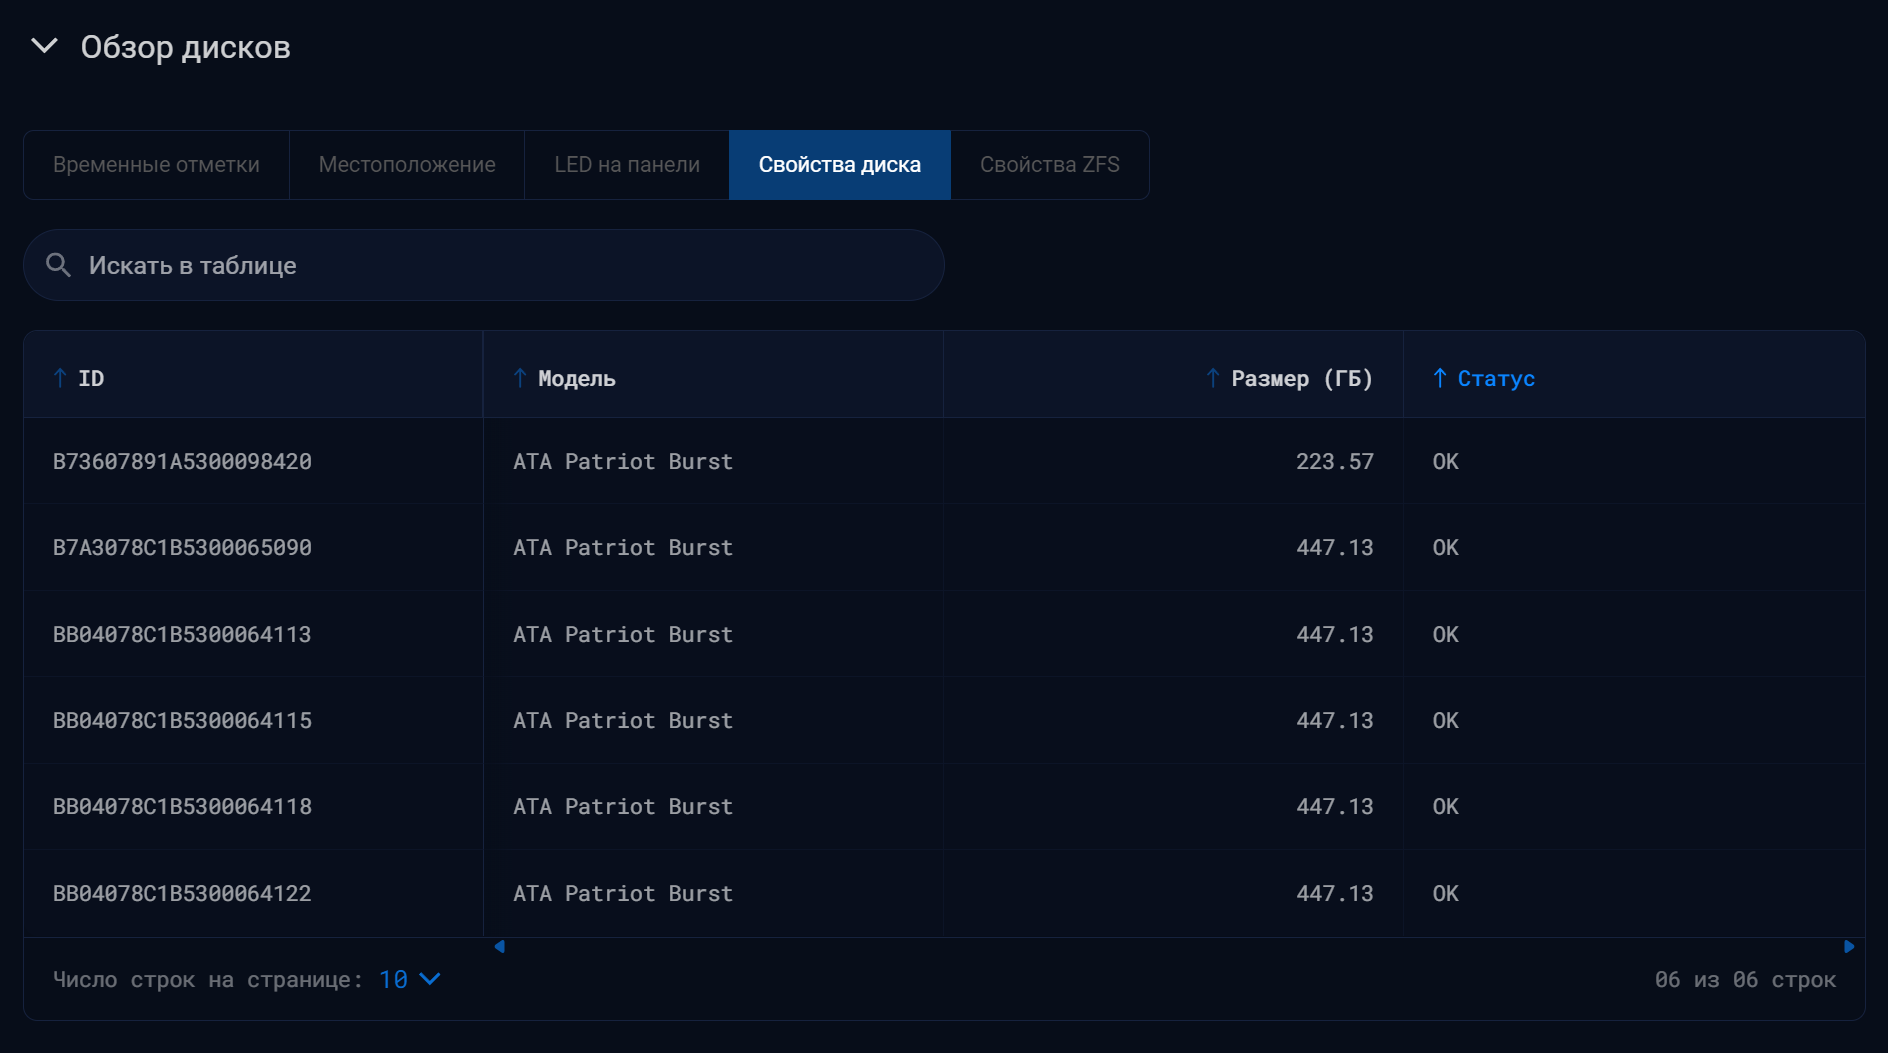Image resolution: width=1888 pixels, height=1053 pixels.
Task: Click the 223.57 size value
Action: [1335, 461]
